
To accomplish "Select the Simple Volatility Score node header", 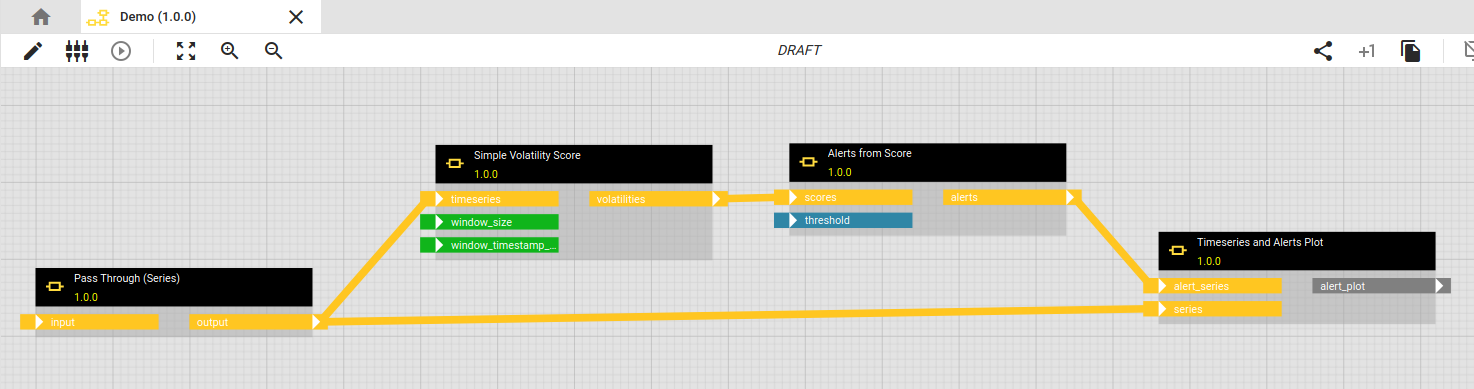I will tap(574, 164).
